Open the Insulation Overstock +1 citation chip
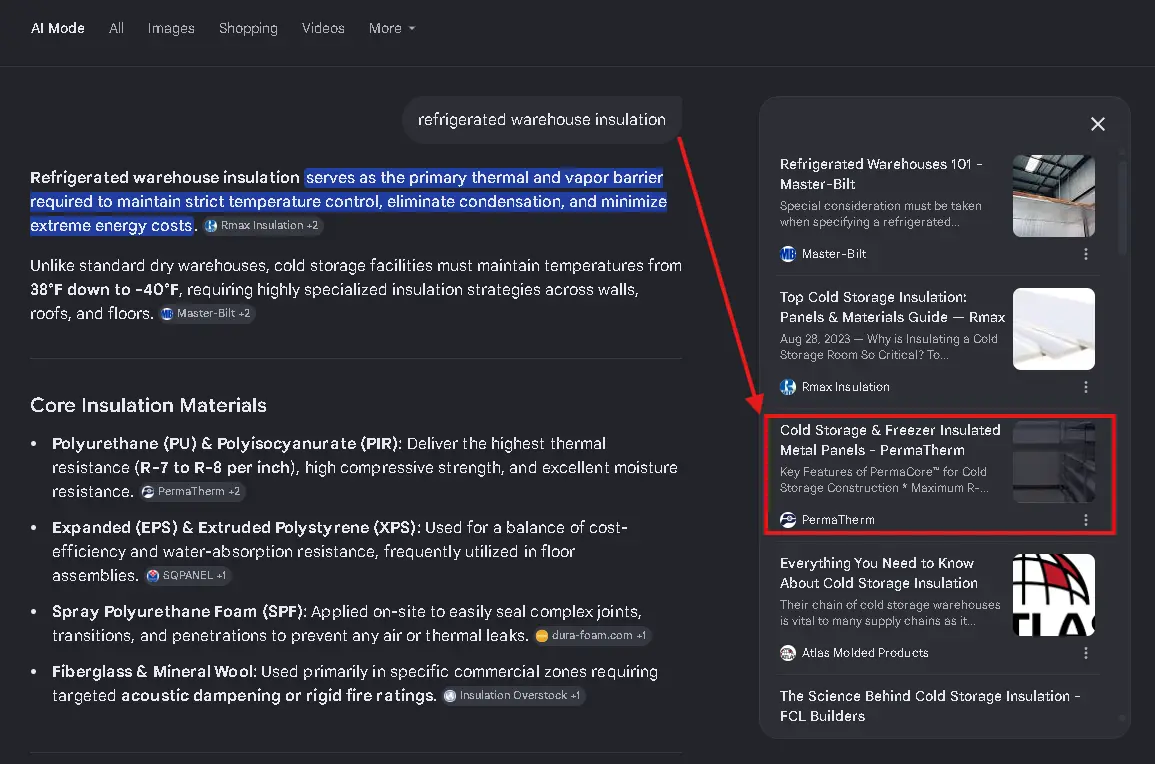The width and height of the screenshot is (1155, 764). (x=513, y=695)
